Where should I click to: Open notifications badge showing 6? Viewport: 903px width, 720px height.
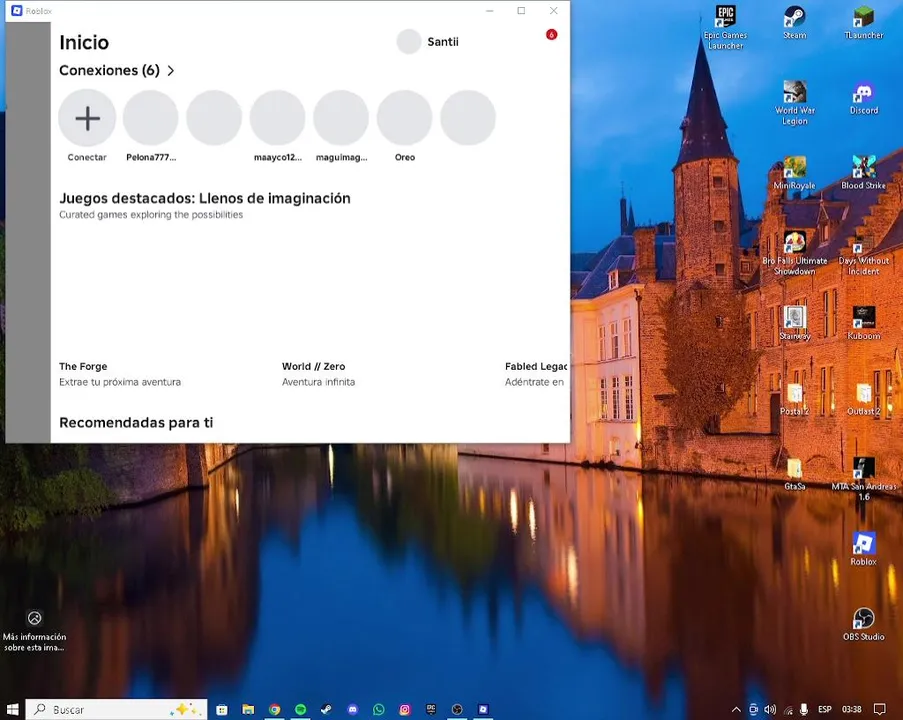(552, 35)
